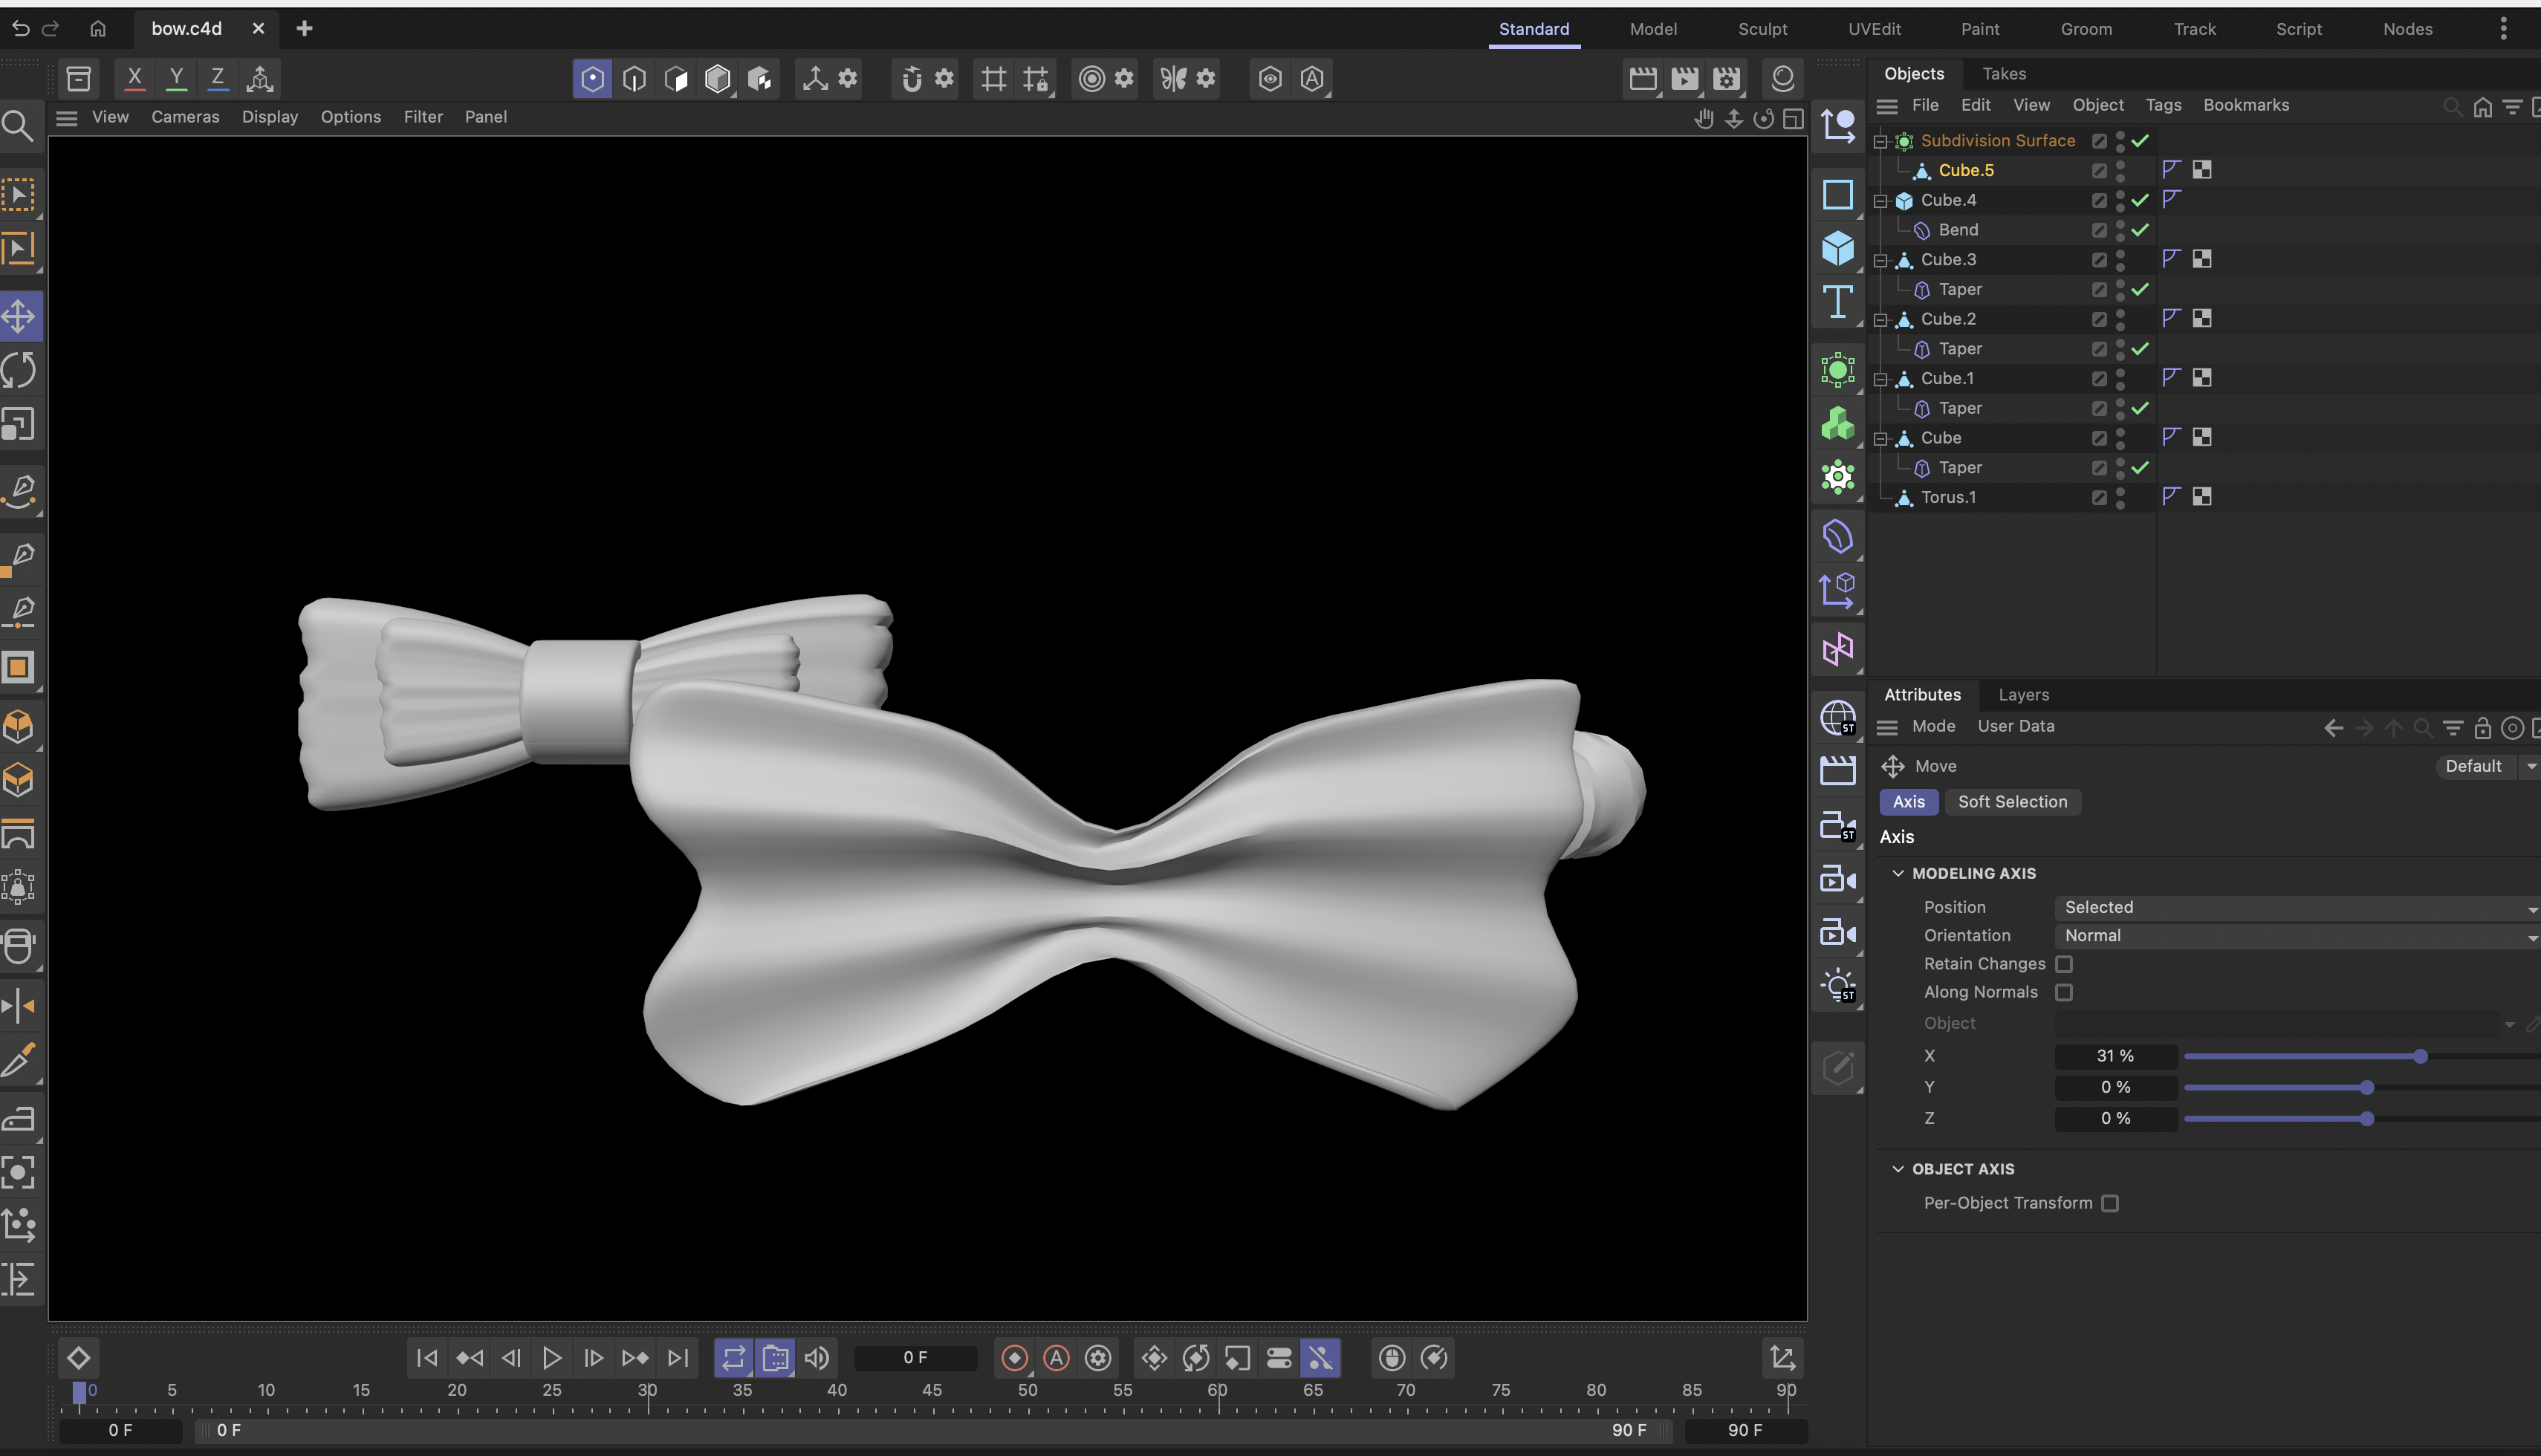The height and width of the screenshot is (1456, 2541).
Task: Click the Record Active Objects button
Action: [x=1015, y=1357]
